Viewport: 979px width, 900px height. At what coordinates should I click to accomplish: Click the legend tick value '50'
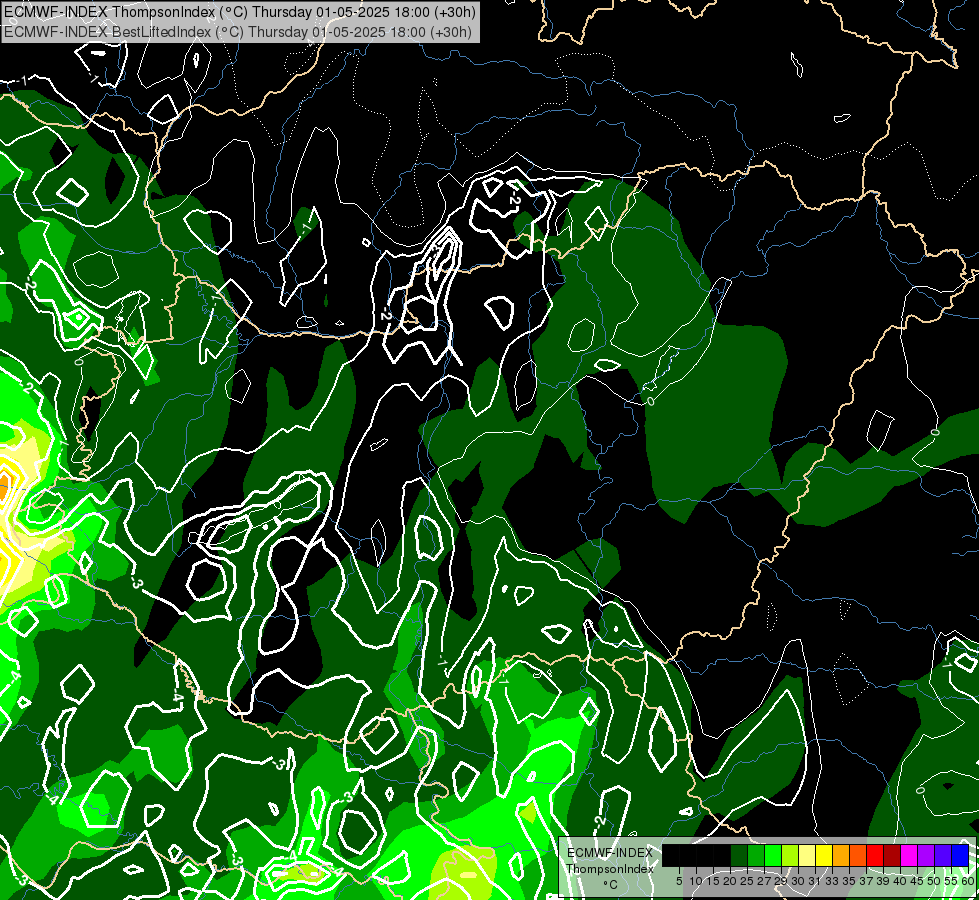coord(934,881)
